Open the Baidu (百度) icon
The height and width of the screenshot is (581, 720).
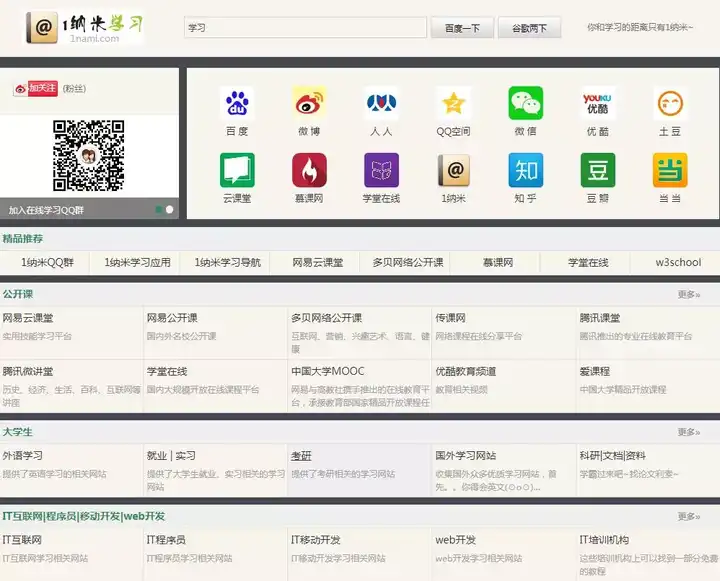coord(237,103)
